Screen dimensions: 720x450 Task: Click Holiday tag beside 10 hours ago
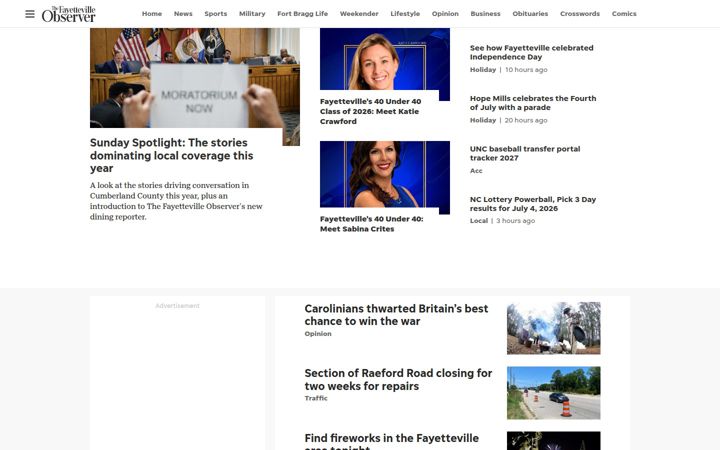pyautogui.click(x=483, y=70)
